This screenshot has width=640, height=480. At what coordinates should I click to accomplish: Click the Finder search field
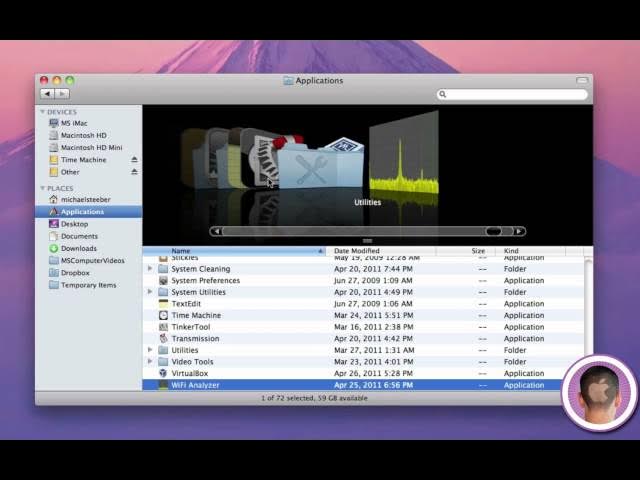[512, 94]
